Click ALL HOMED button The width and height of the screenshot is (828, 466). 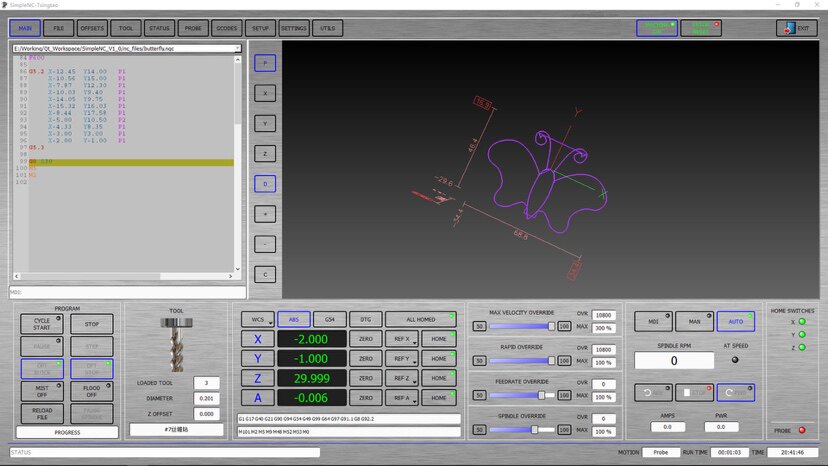421,319
